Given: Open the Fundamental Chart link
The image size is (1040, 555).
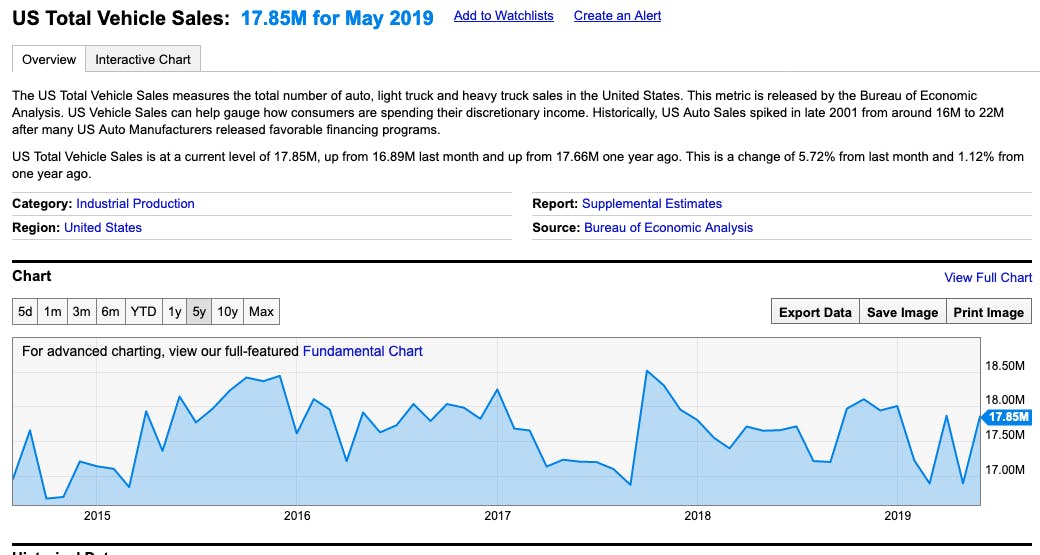Looking at the screenshot, I should pyautogui.click(x=362, y=352).
